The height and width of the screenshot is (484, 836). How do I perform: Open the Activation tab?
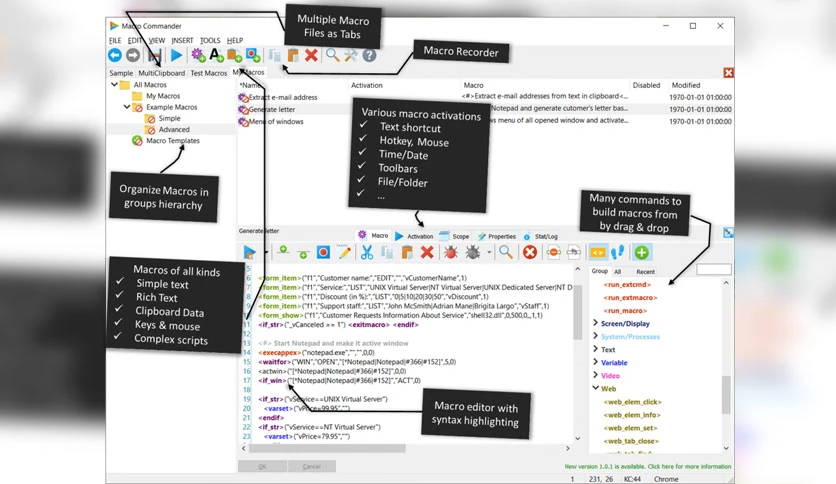click(x=414, y=236)
